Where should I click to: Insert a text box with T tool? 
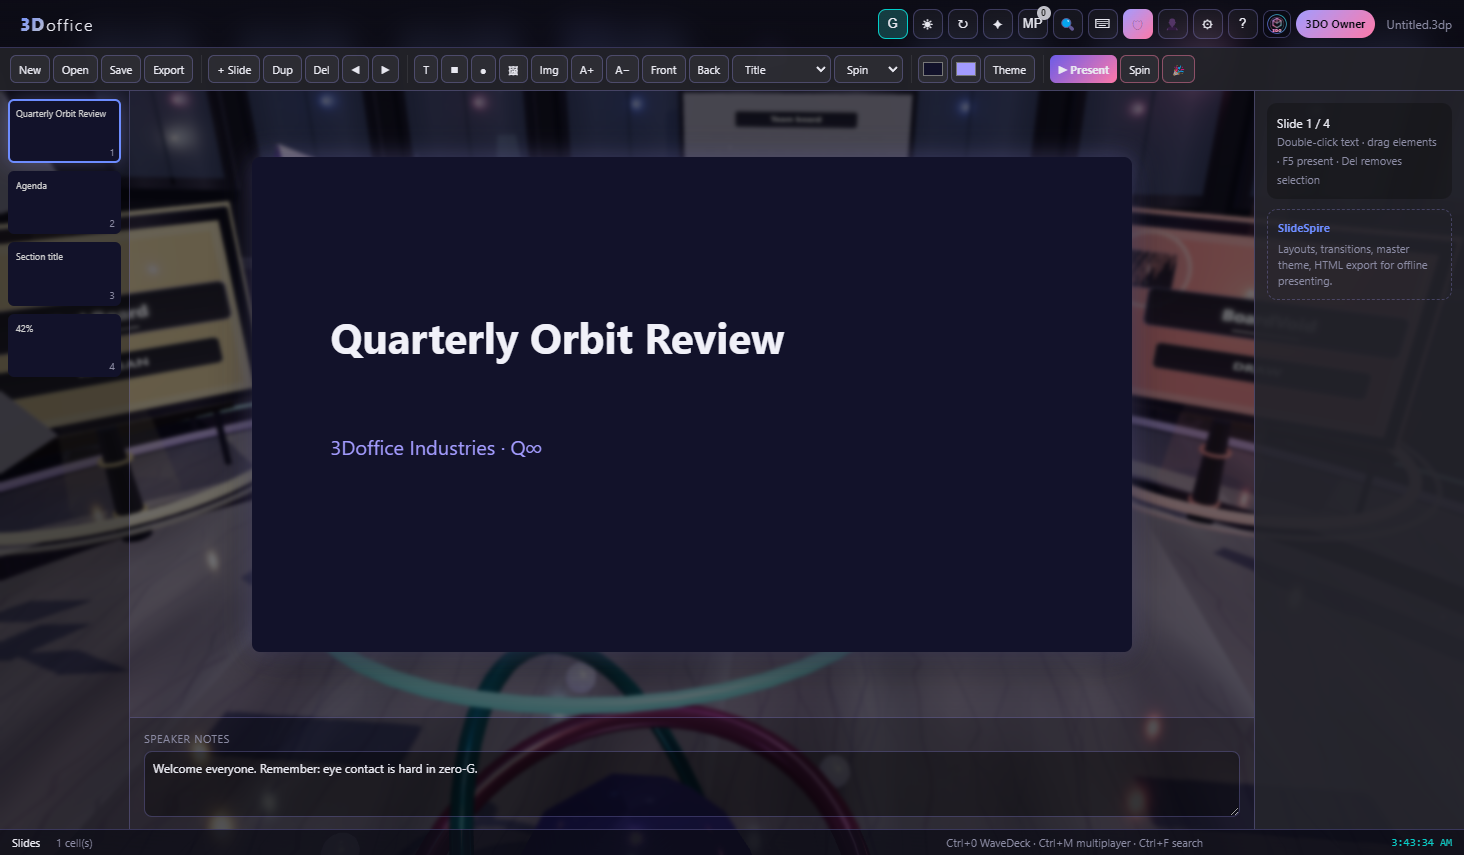426,70
